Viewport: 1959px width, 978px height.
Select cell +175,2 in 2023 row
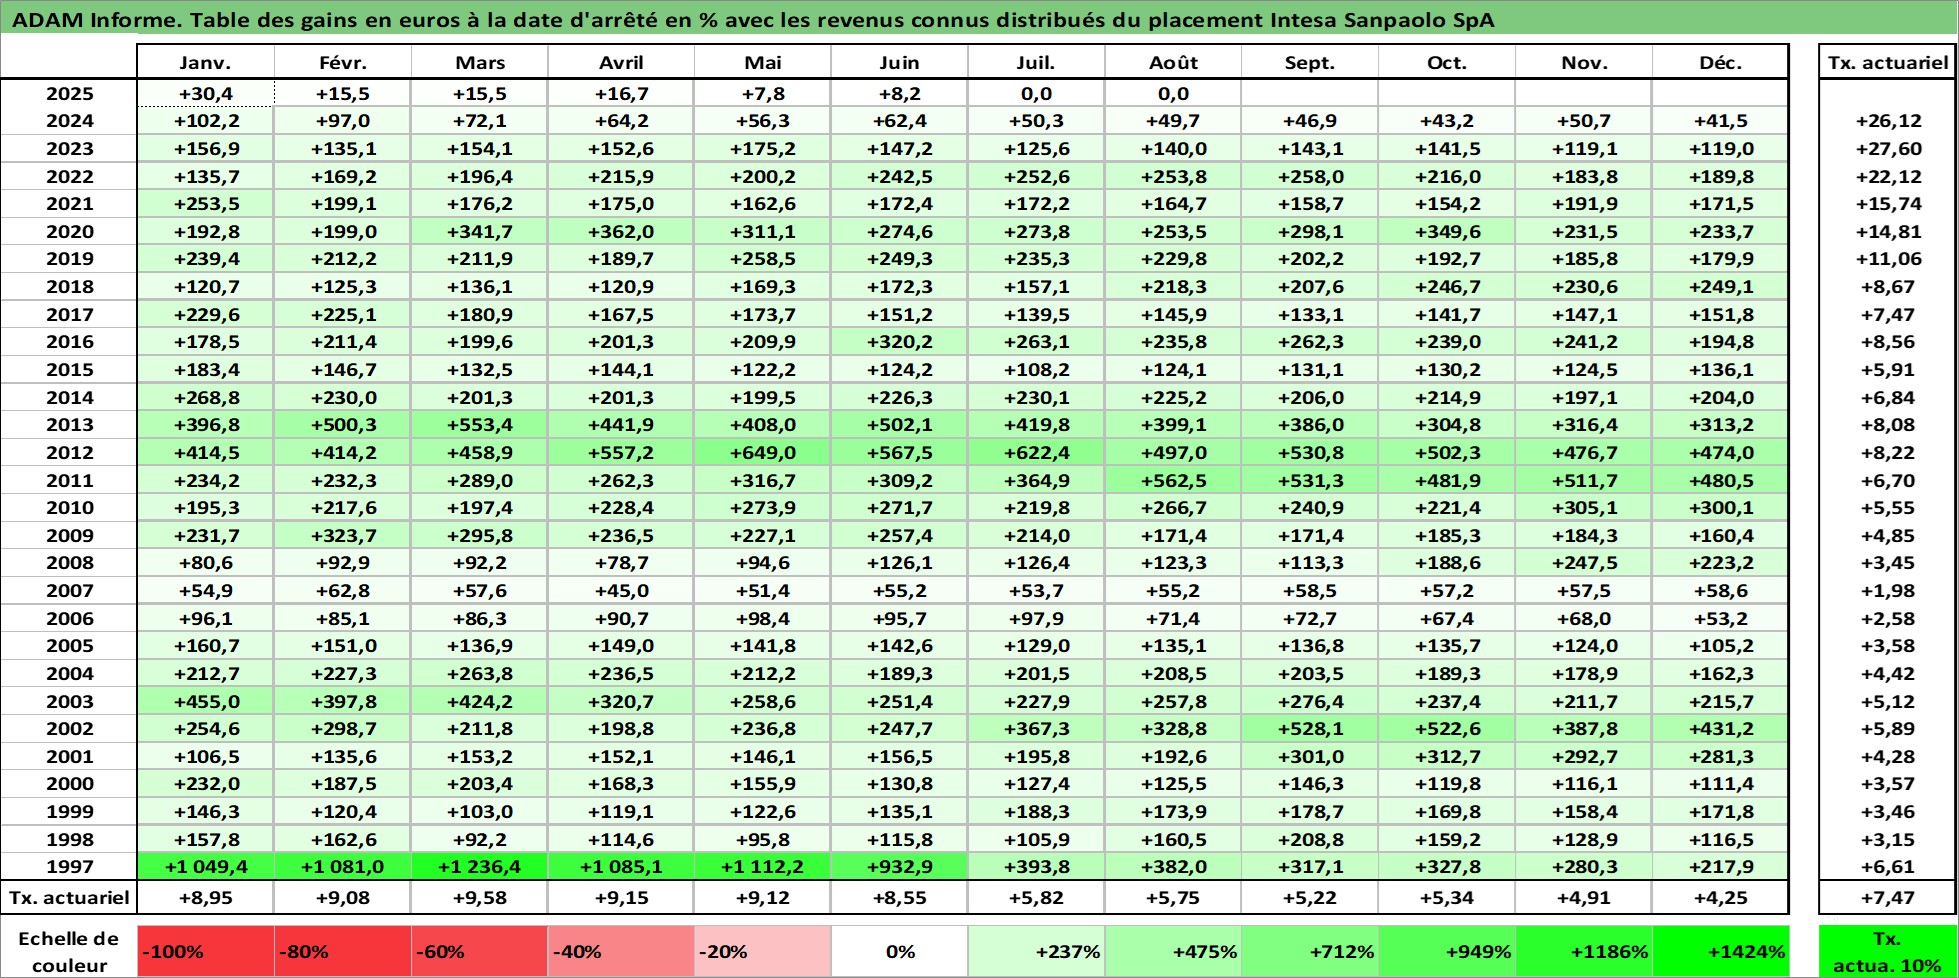[x=763, y=148]
